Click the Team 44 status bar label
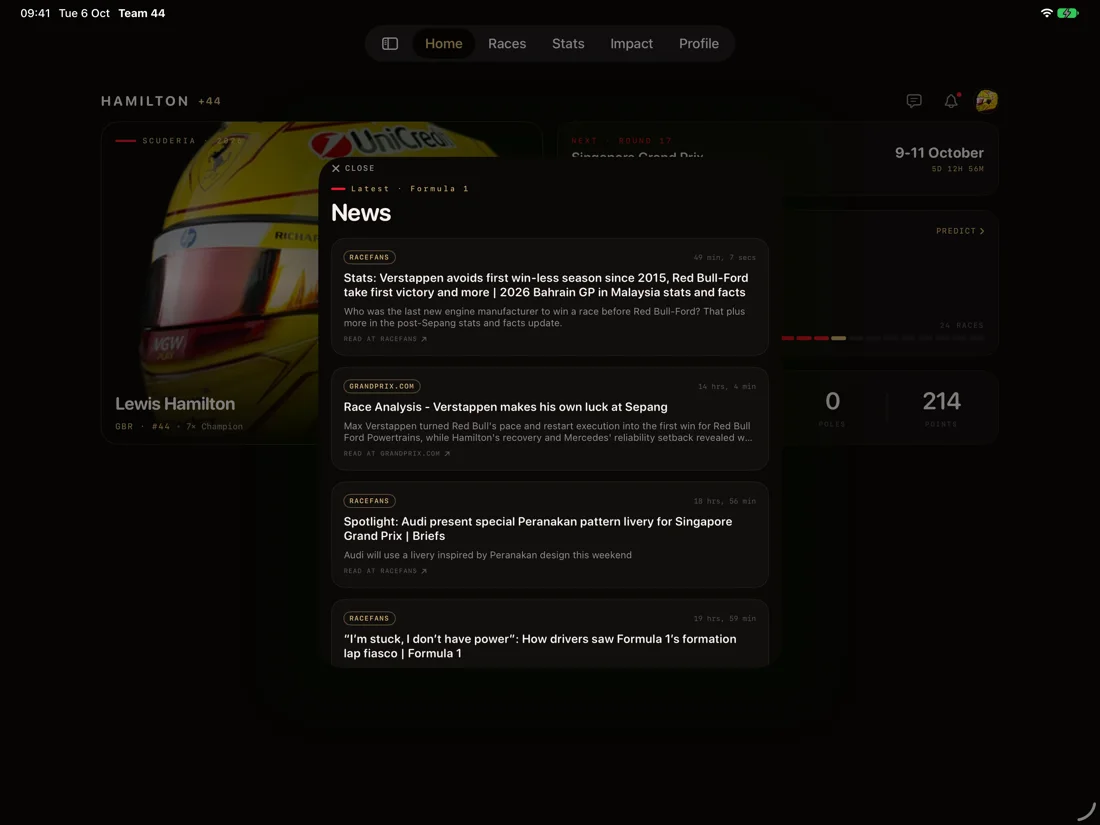Viewport: 1100px width, 825px height. (x=142, y=13)
